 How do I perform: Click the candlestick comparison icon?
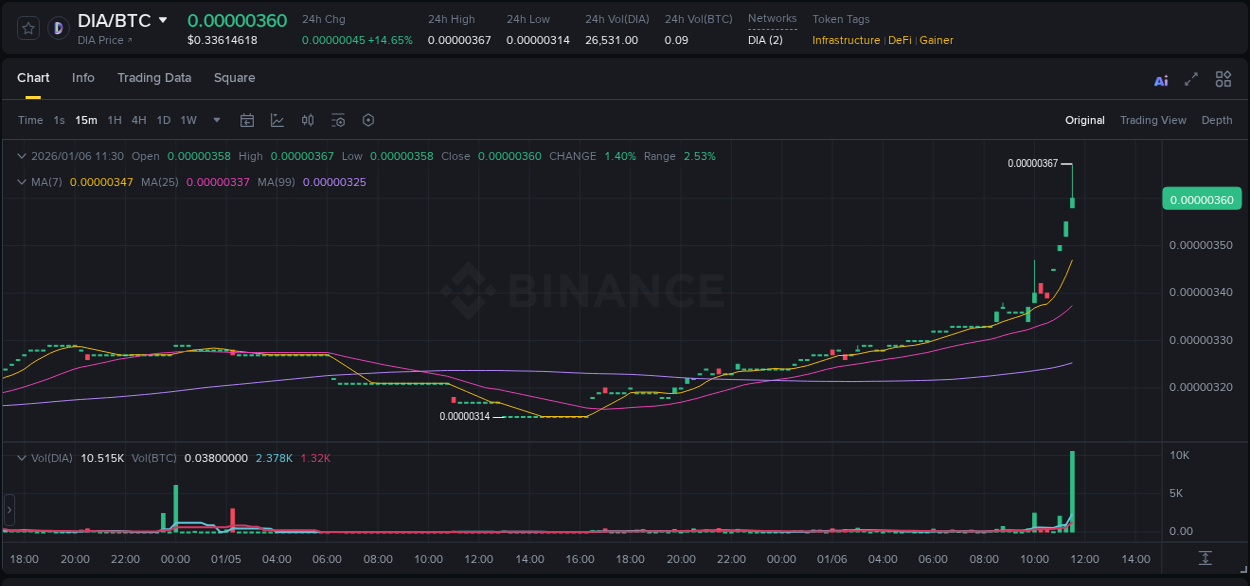click(307, 120)
